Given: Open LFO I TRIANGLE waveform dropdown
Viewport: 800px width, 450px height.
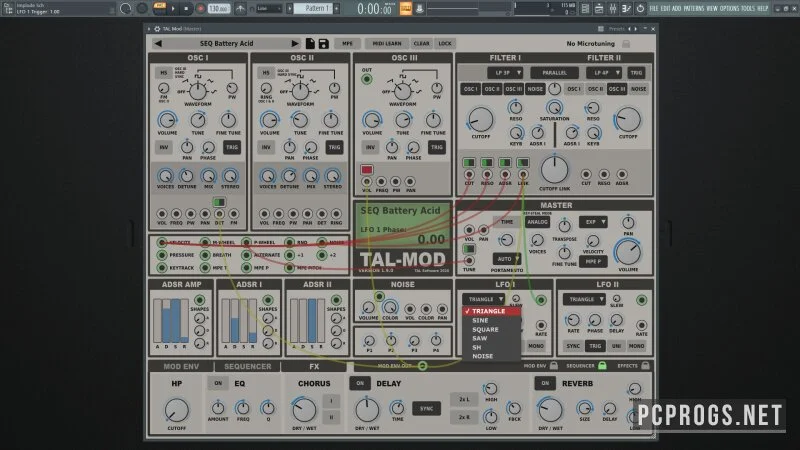Looking at the screenshot, I should point(484,299).
